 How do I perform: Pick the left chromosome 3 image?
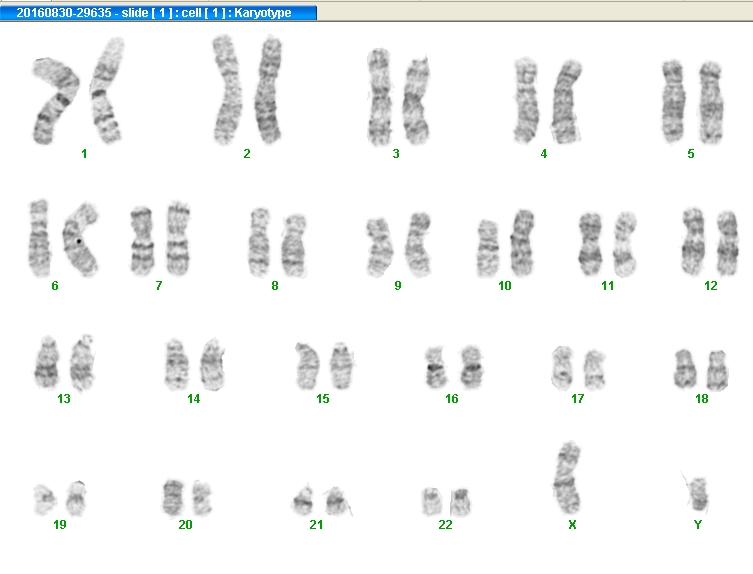click(x=379, y=96)
